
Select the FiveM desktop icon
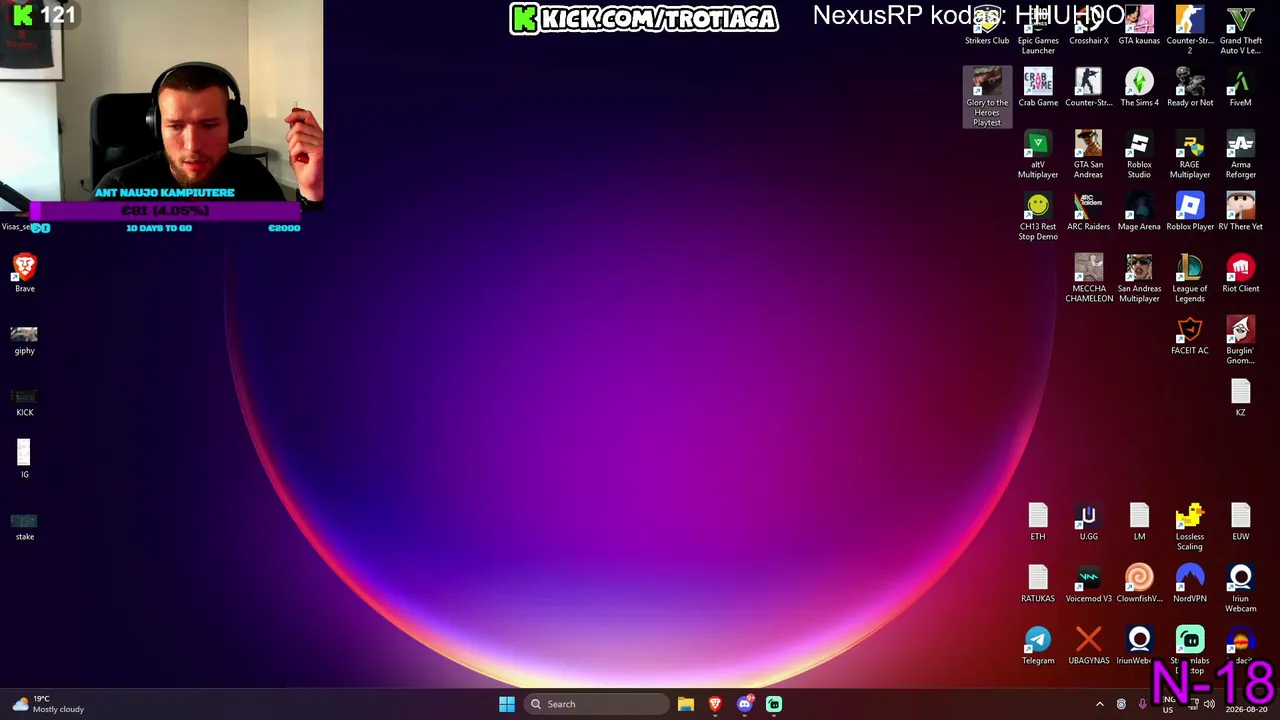click(x=1241, y=88)
